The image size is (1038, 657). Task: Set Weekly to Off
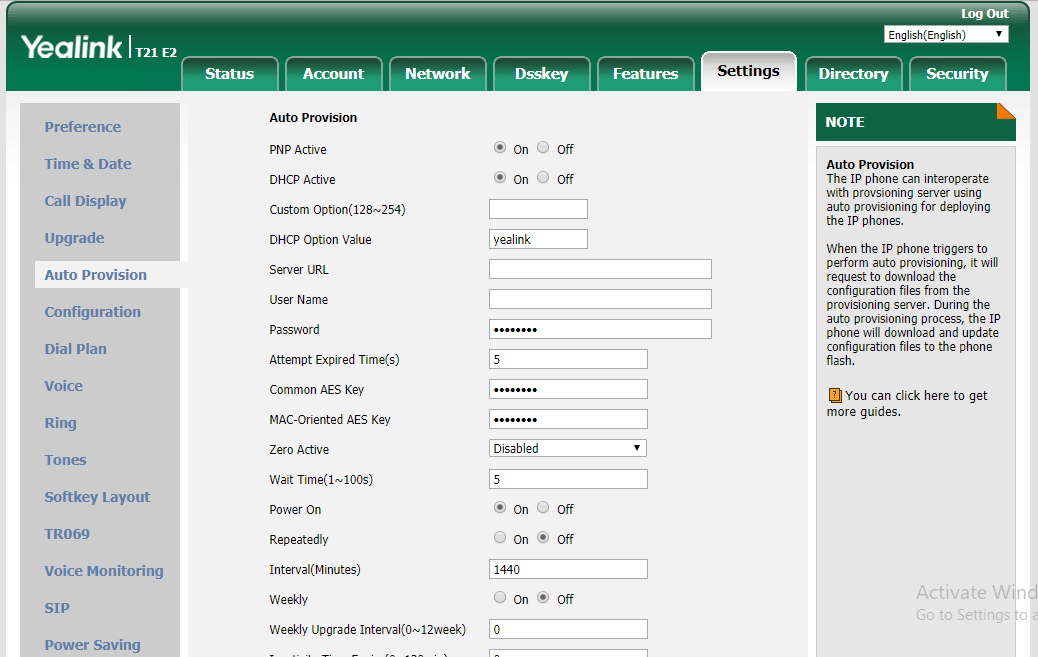click(543, 597)
